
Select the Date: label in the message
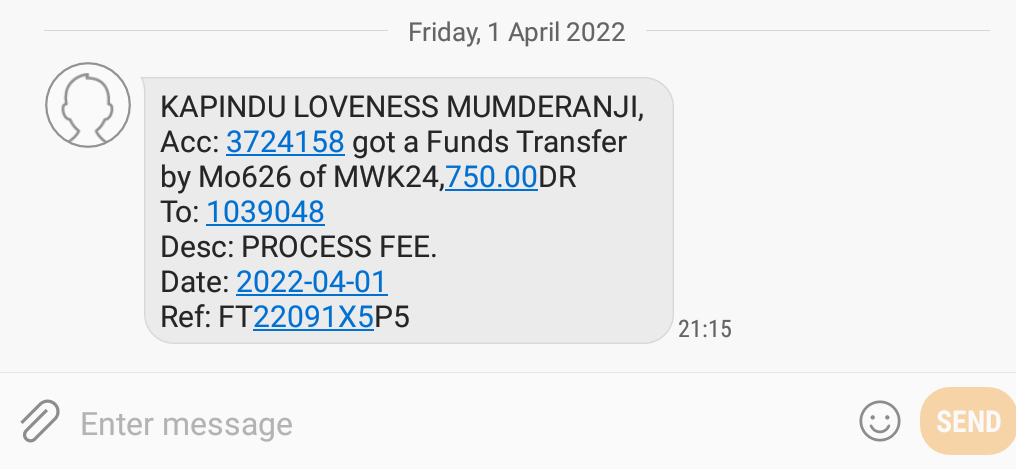(194, 282)
